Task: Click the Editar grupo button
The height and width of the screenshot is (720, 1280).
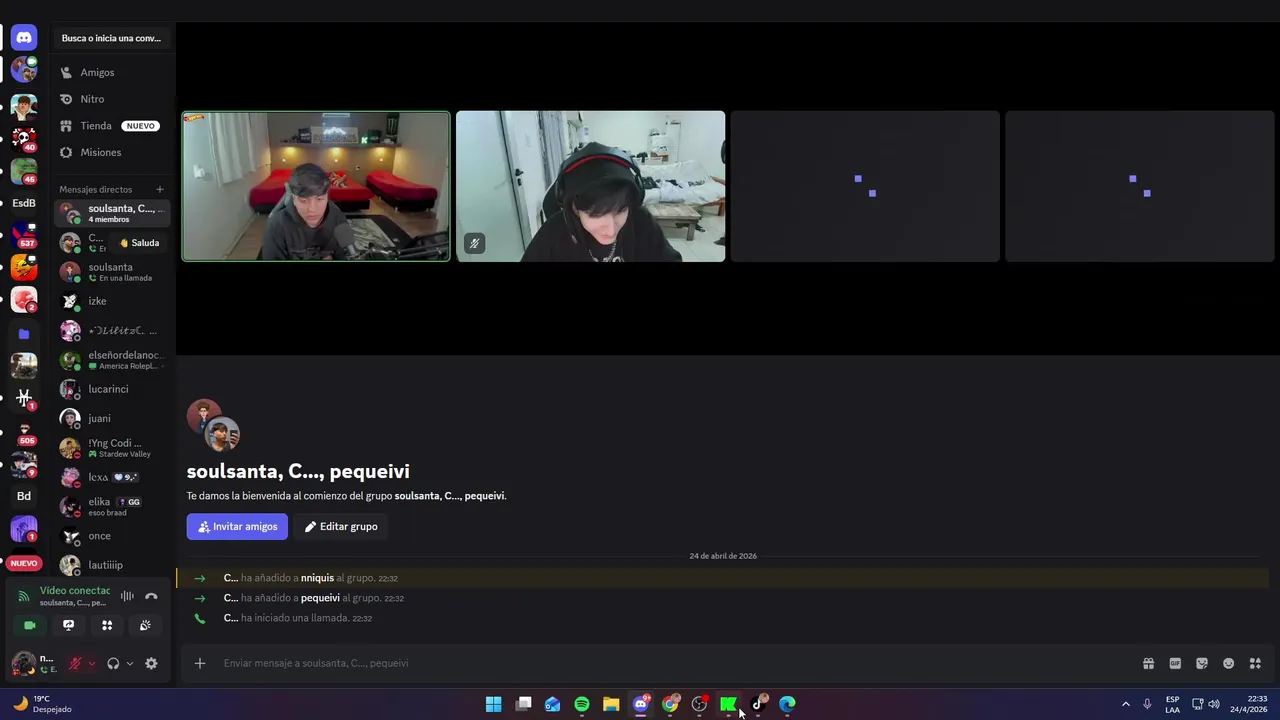Action: (341, 526)
